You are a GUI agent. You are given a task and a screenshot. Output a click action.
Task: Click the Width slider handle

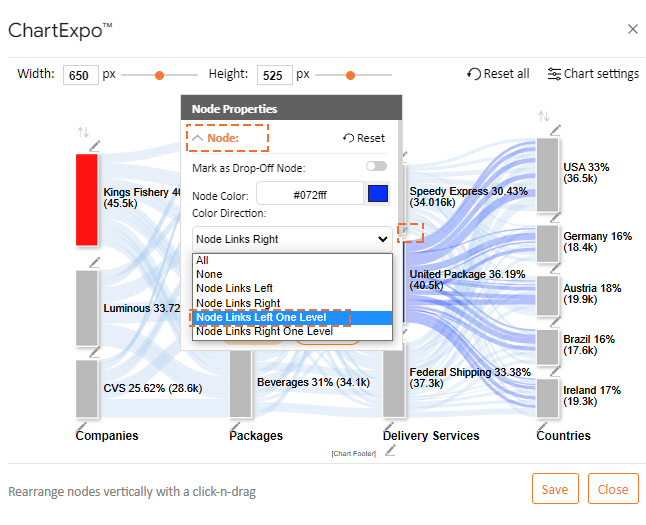[159, 75]
